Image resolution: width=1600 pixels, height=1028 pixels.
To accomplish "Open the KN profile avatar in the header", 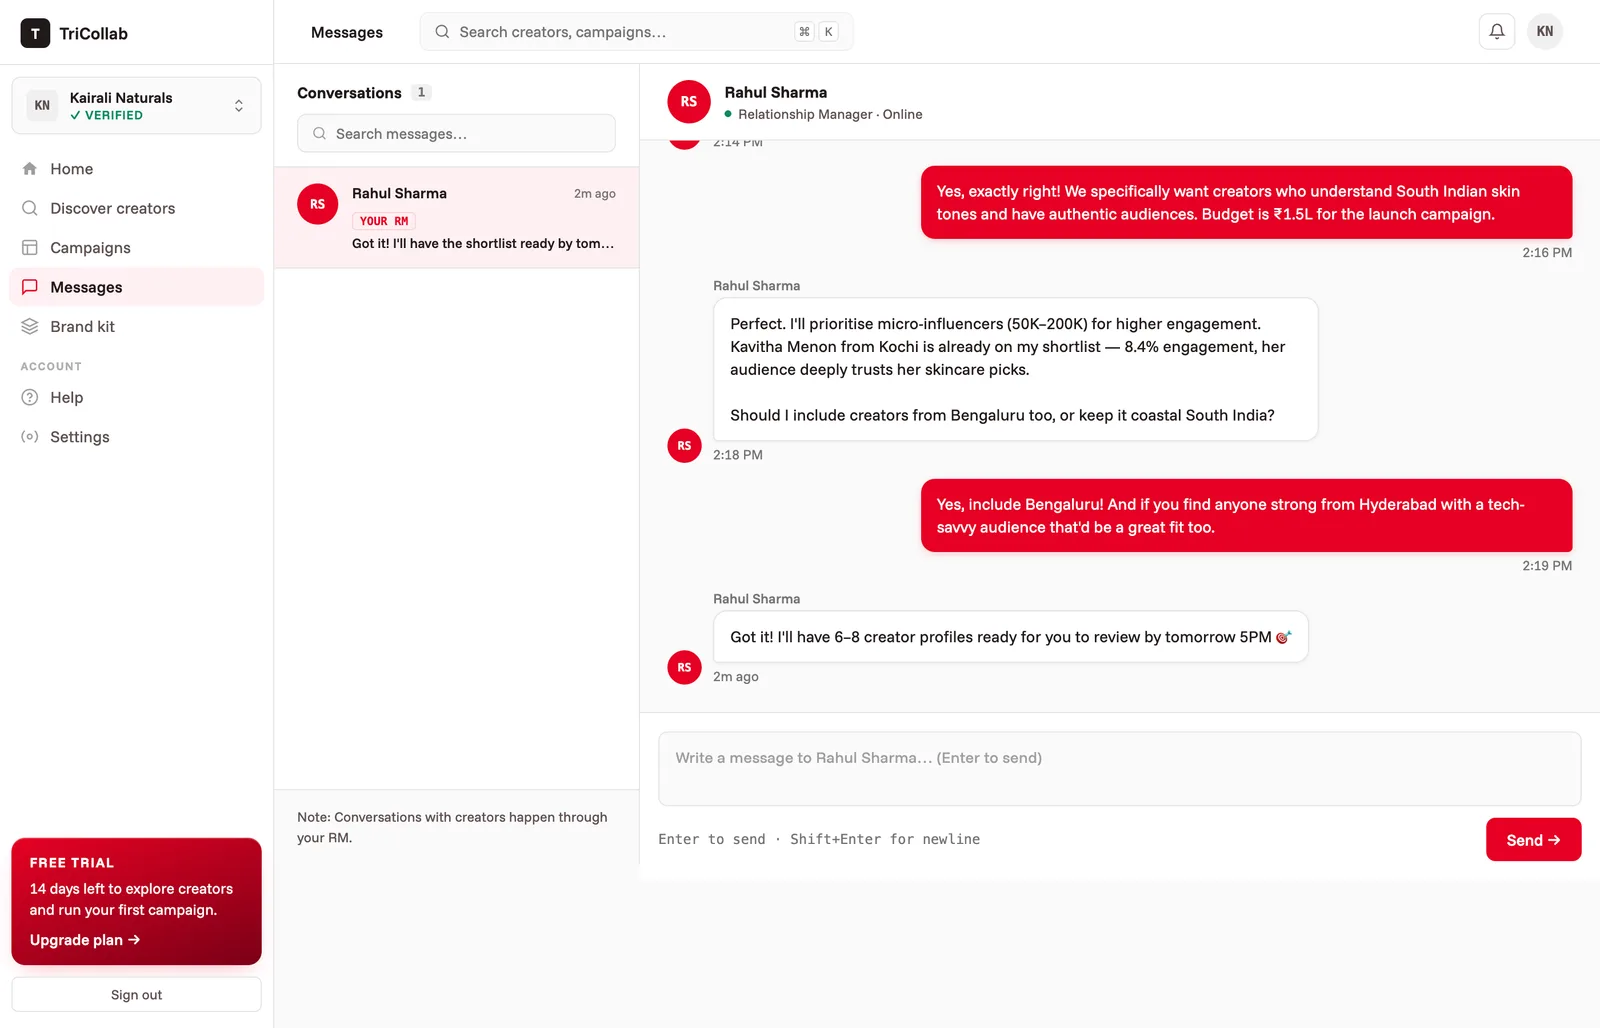I will (1545, 31).
